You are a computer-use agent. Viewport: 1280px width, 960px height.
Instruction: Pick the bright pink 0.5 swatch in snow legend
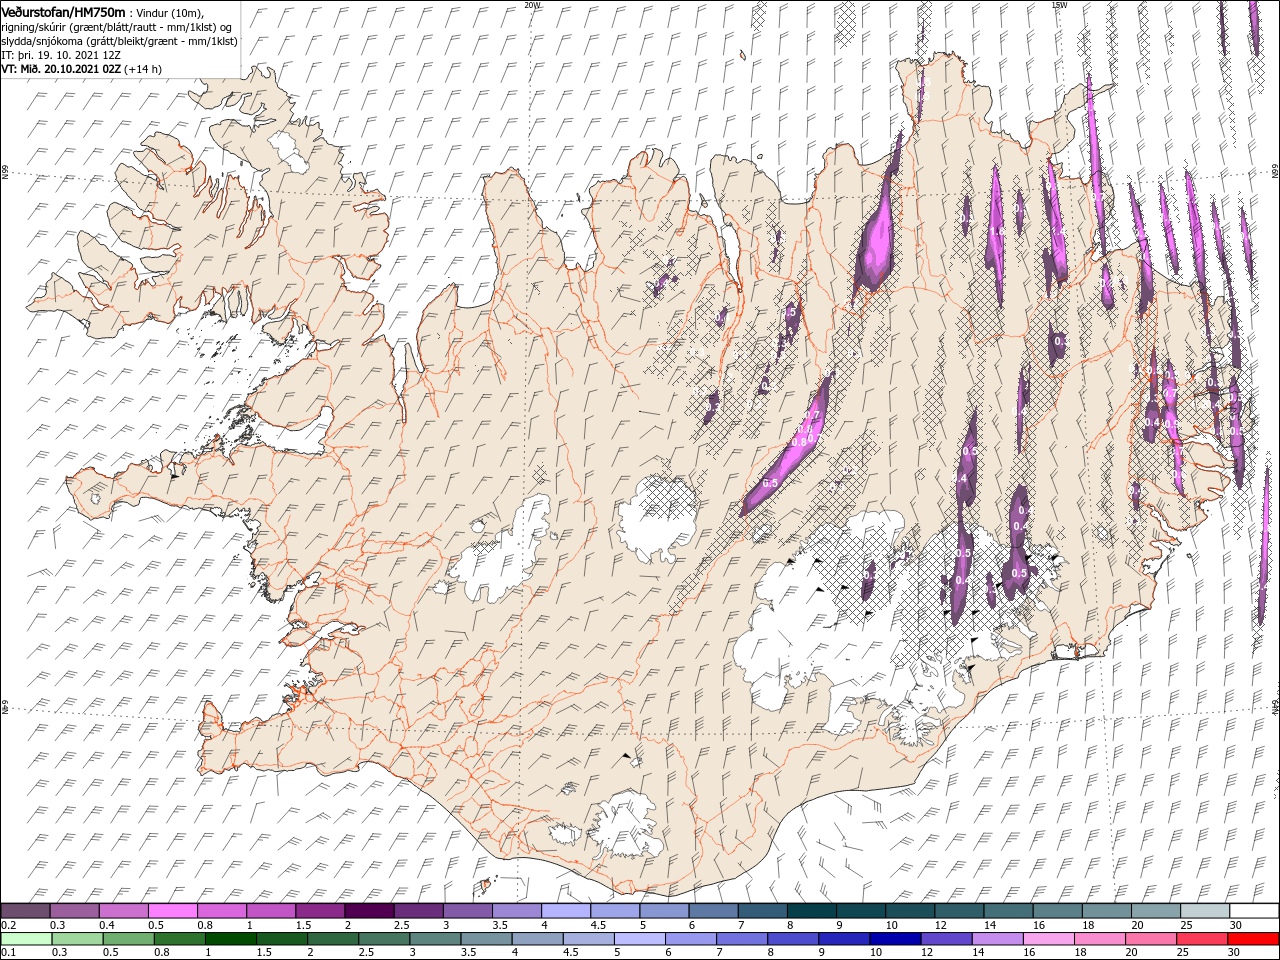click(172, 911)
